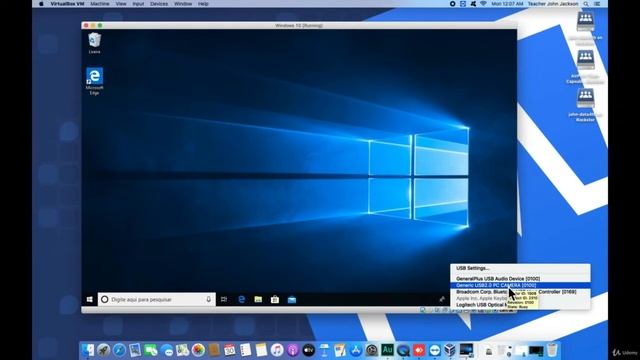This screenshot has height=360, width=640.
Task: Open Photos app in the Dock
Action: 198,350
